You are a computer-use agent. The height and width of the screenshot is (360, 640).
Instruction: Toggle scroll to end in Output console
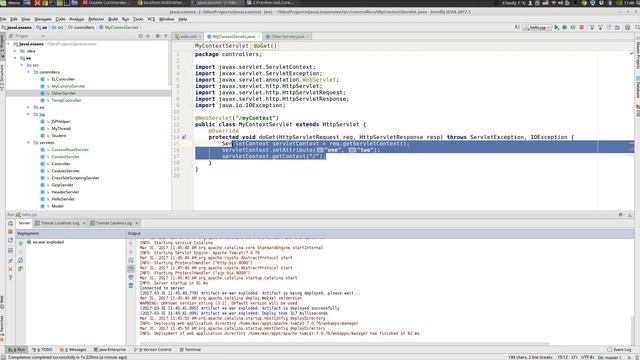pos(131,269)
